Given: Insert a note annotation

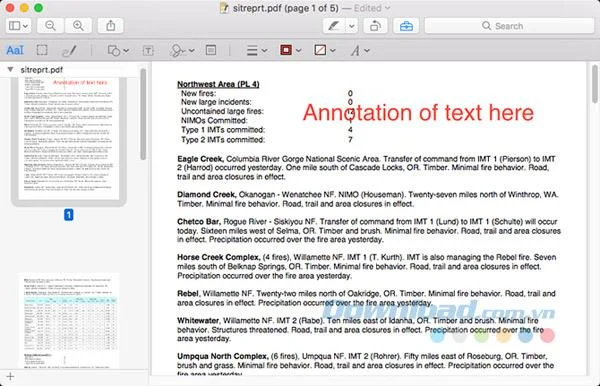Looking at the screenshot, I should (x=211, y=50).
